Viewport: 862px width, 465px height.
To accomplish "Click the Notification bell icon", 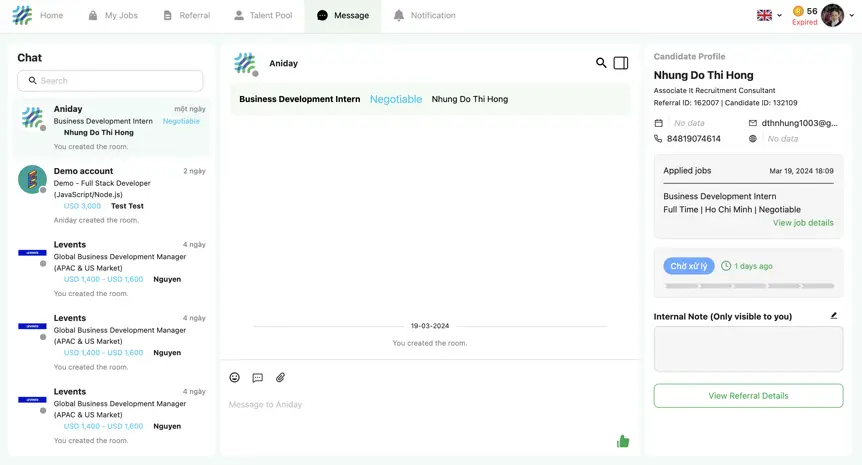I will coord(399,15).
